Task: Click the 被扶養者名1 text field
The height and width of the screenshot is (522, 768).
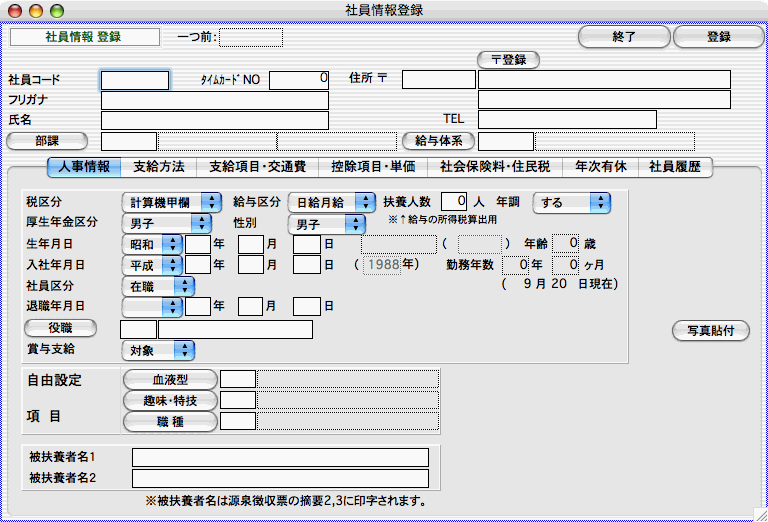Action: pos(280,457)
